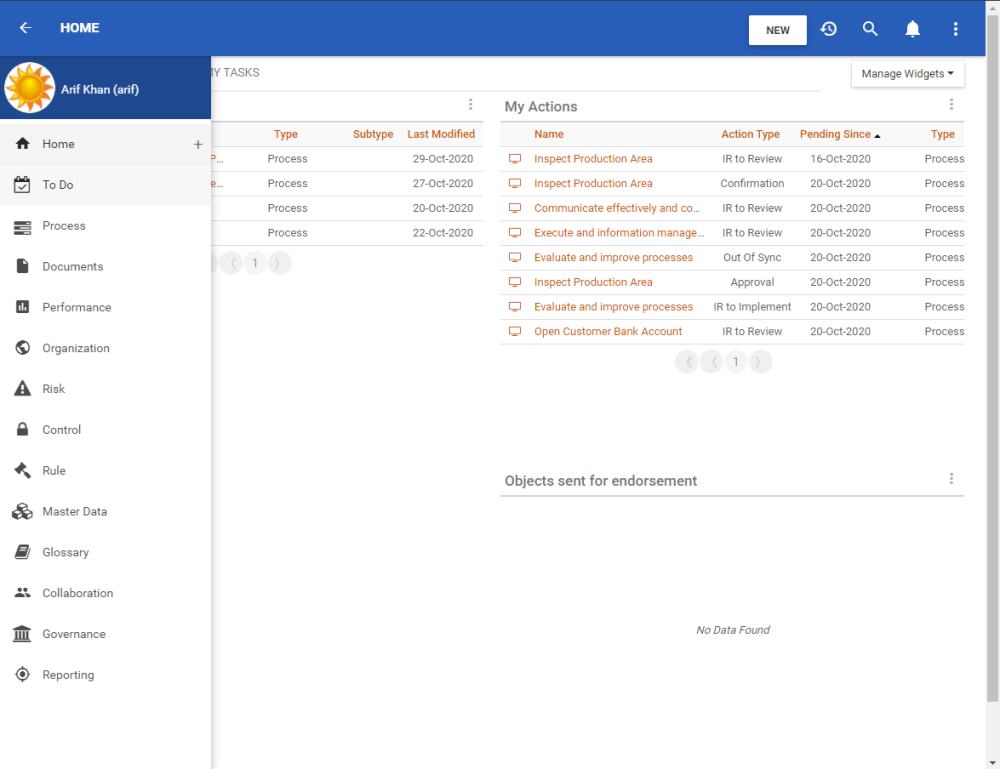The width and height of the screenshot is (1000, 769).
Task: Open Open Customer Bank Account link
Action: (608, 332)
